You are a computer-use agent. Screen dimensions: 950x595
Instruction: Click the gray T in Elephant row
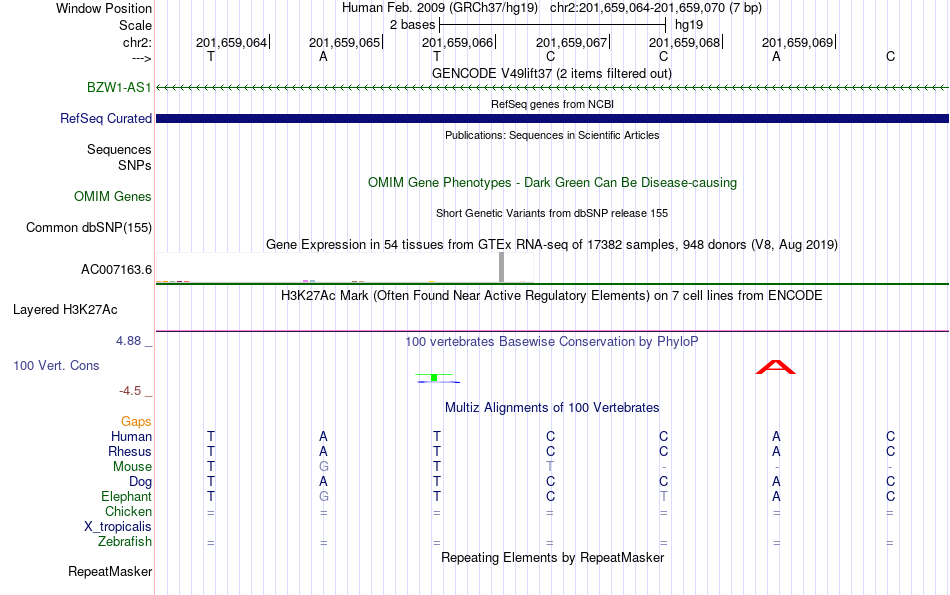tap(663, 496)
